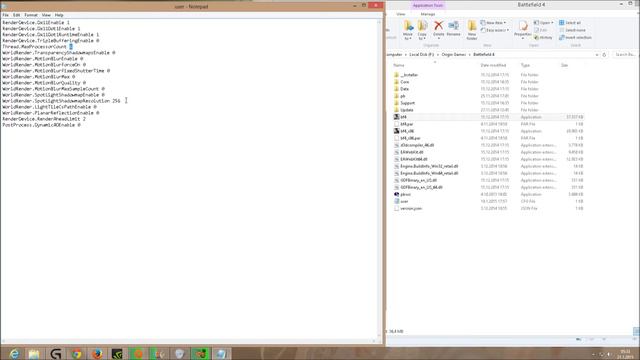Create a New folder from the ribbon
Screen dimensions: 640x360
[472, 30]
